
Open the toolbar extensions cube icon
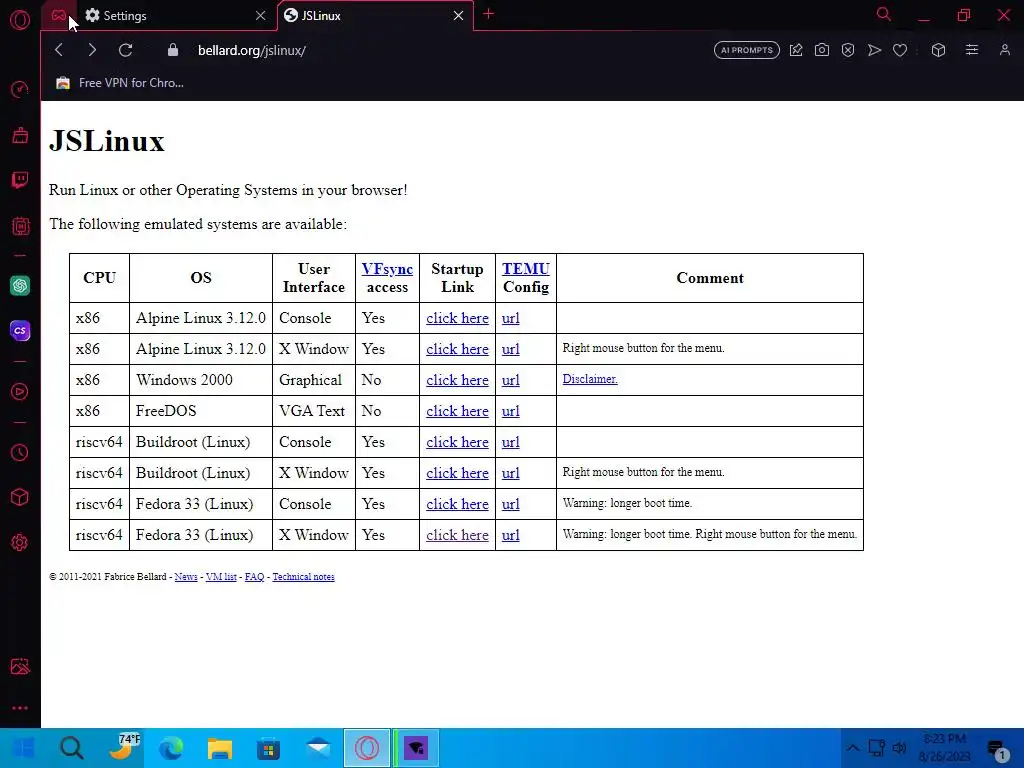(x=938, y=50)
